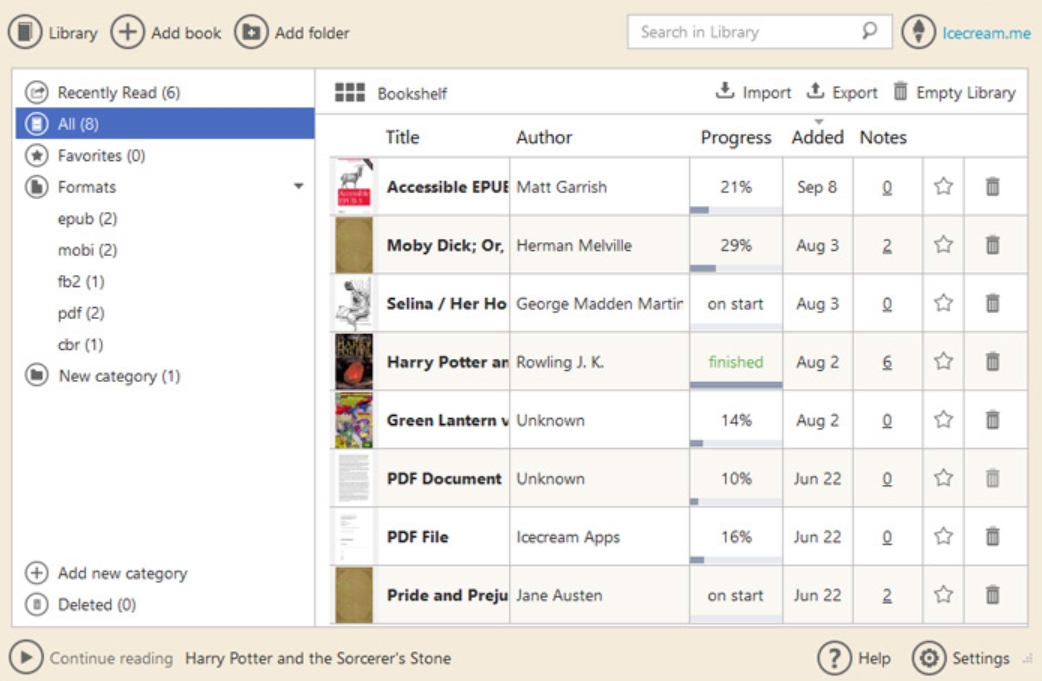The image size is (1042, 681).
Task: Sort by Author column header
Action: pos(544,138)
